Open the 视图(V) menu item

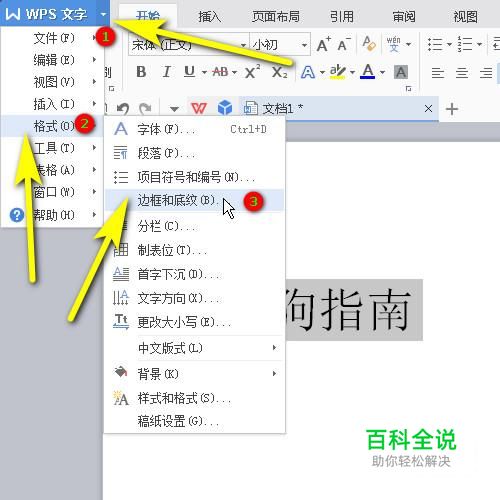click(52, 82)
